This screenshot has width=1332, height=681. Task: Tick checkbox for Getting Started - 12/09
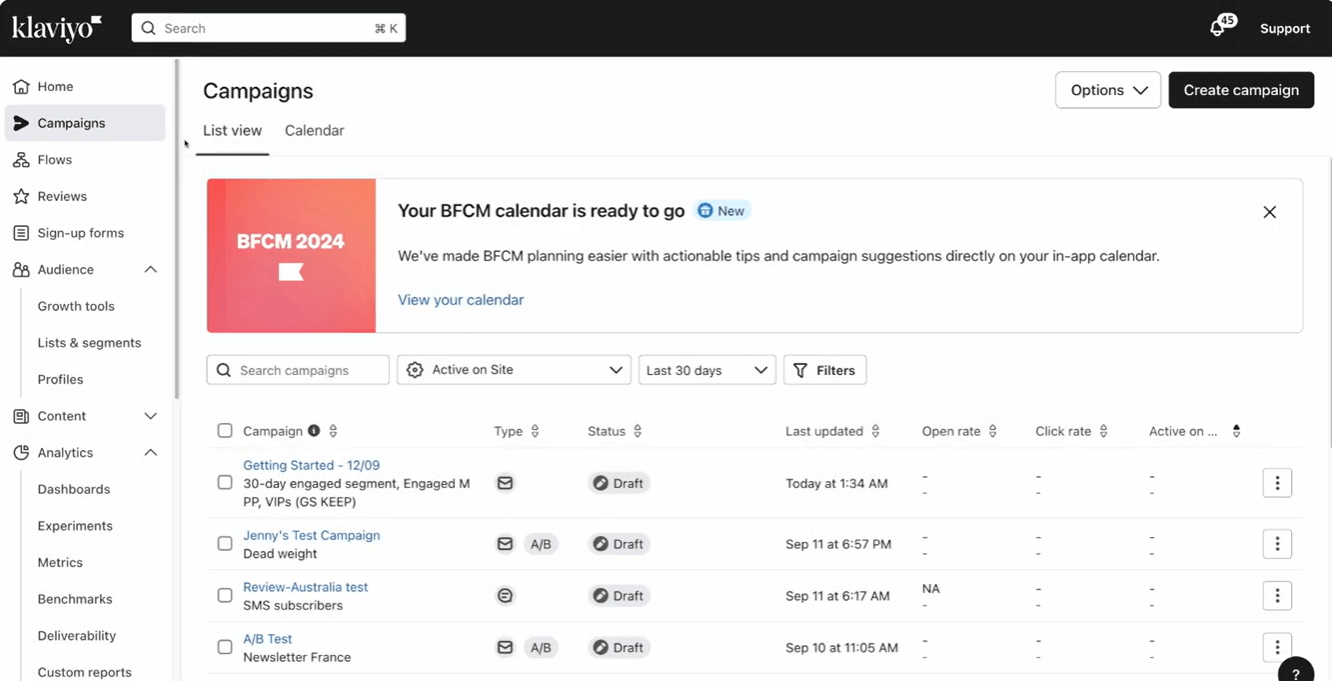(x=225, y=483)
